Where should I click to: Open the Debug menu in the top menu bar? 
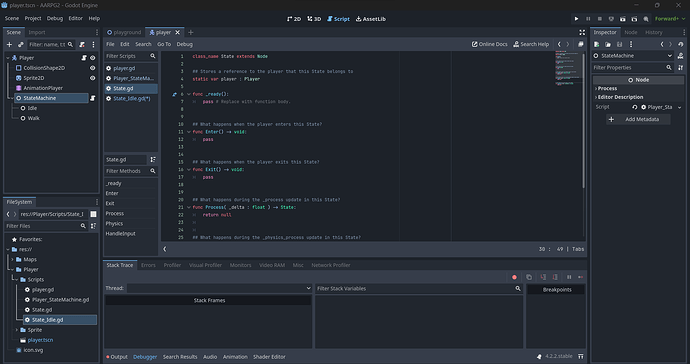pyautogui.click(x=55, y=18)
